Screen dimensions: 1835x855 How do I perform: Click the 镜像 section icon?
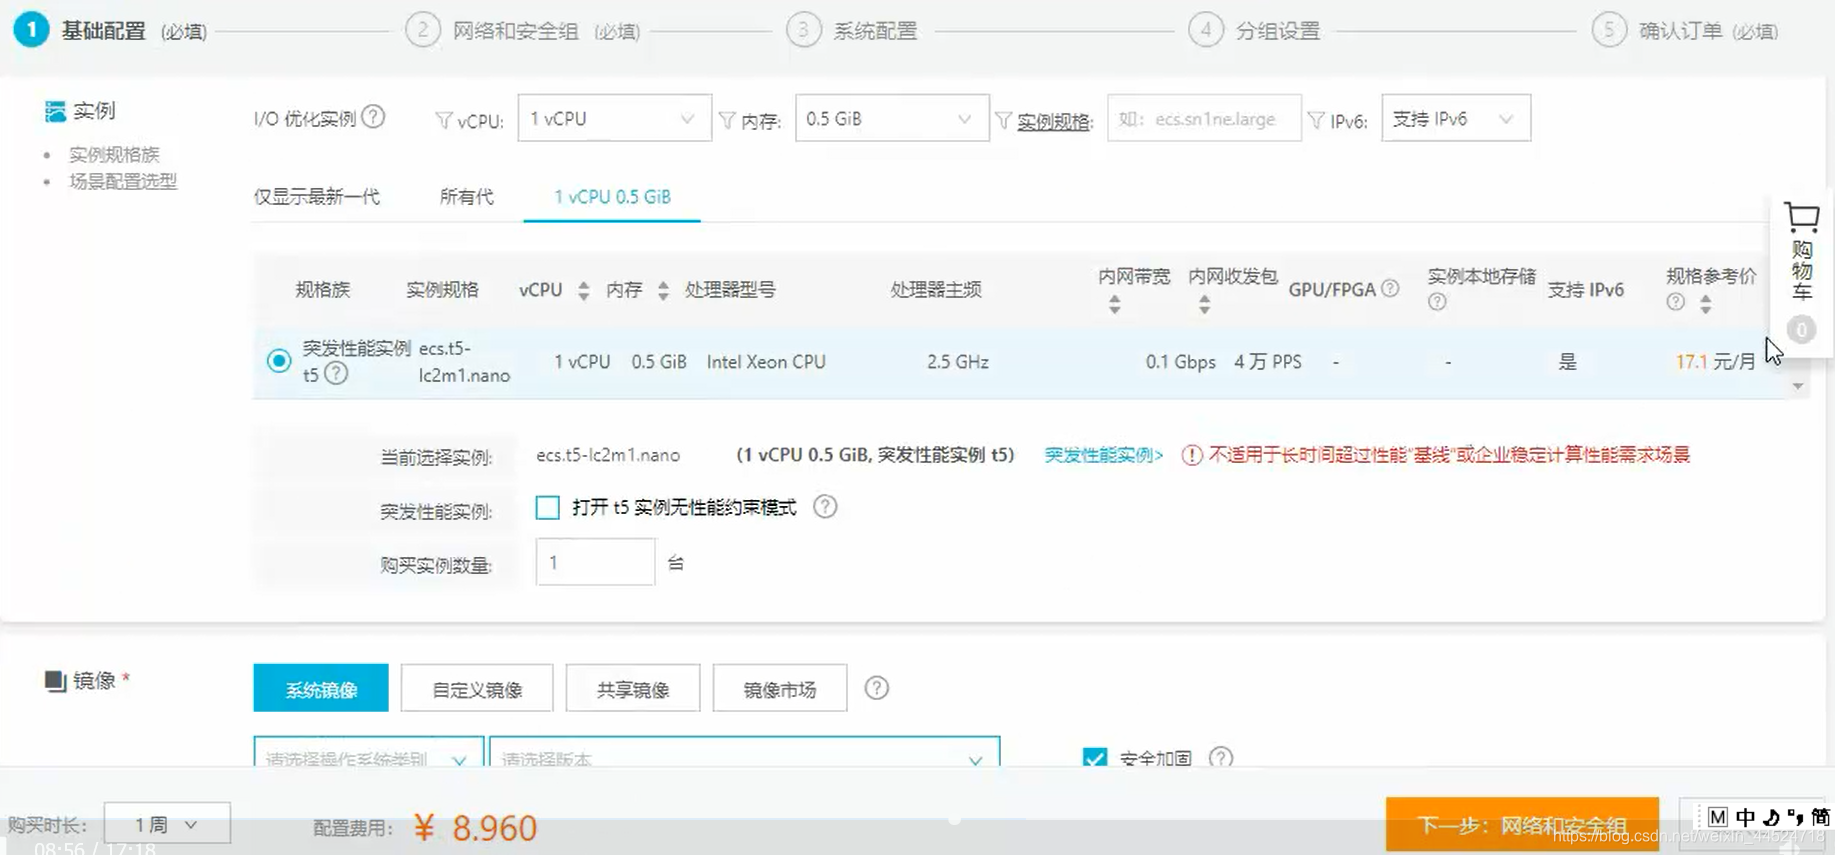coord(55,681)
